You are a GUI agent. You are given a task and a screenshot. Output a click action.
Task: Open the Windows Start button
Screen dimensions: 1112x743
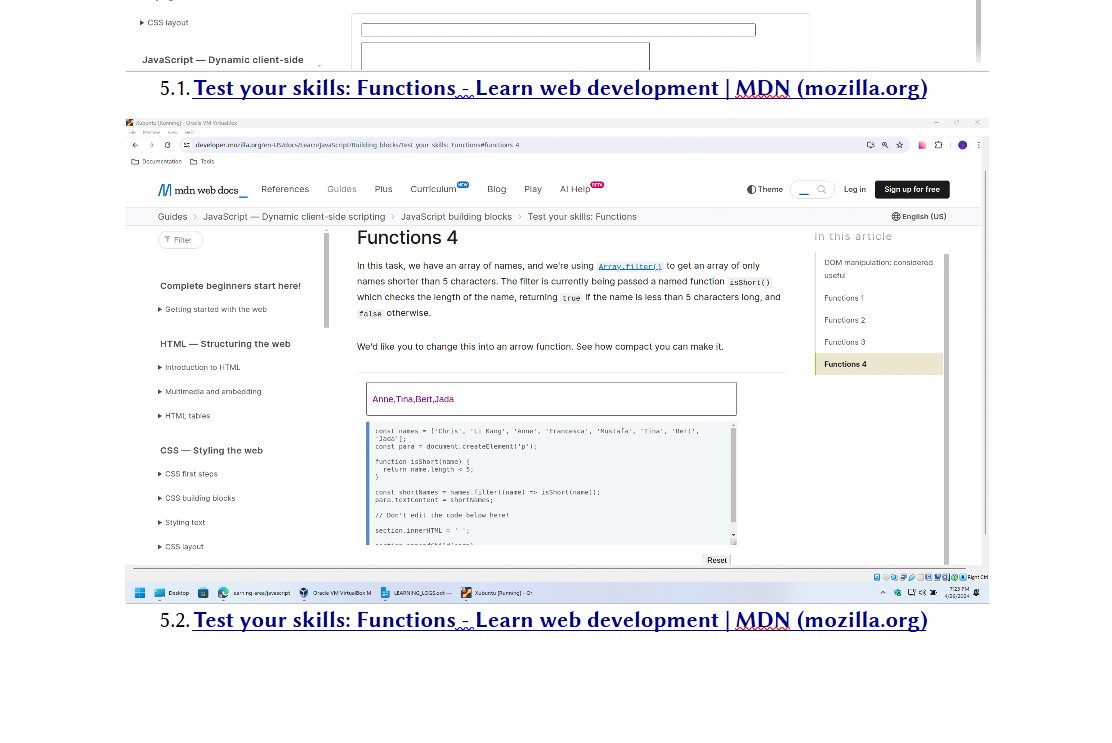pos(140,593)
